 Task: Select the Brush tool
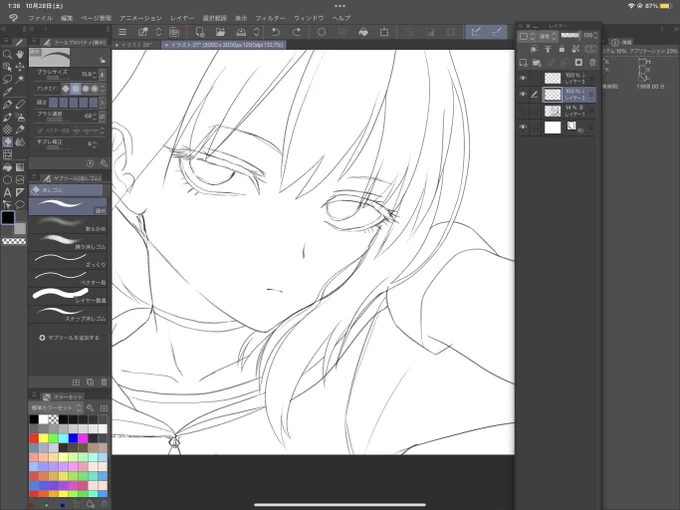click(x=7, y=117)
